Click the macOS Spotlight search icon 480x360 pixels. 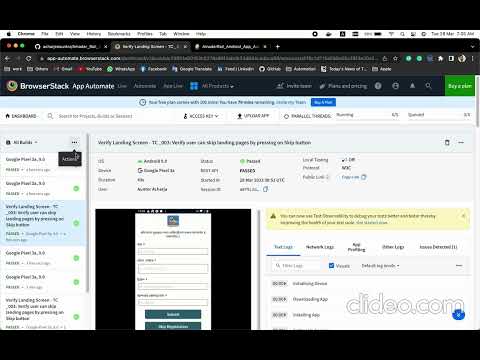[x=402, y=34]
